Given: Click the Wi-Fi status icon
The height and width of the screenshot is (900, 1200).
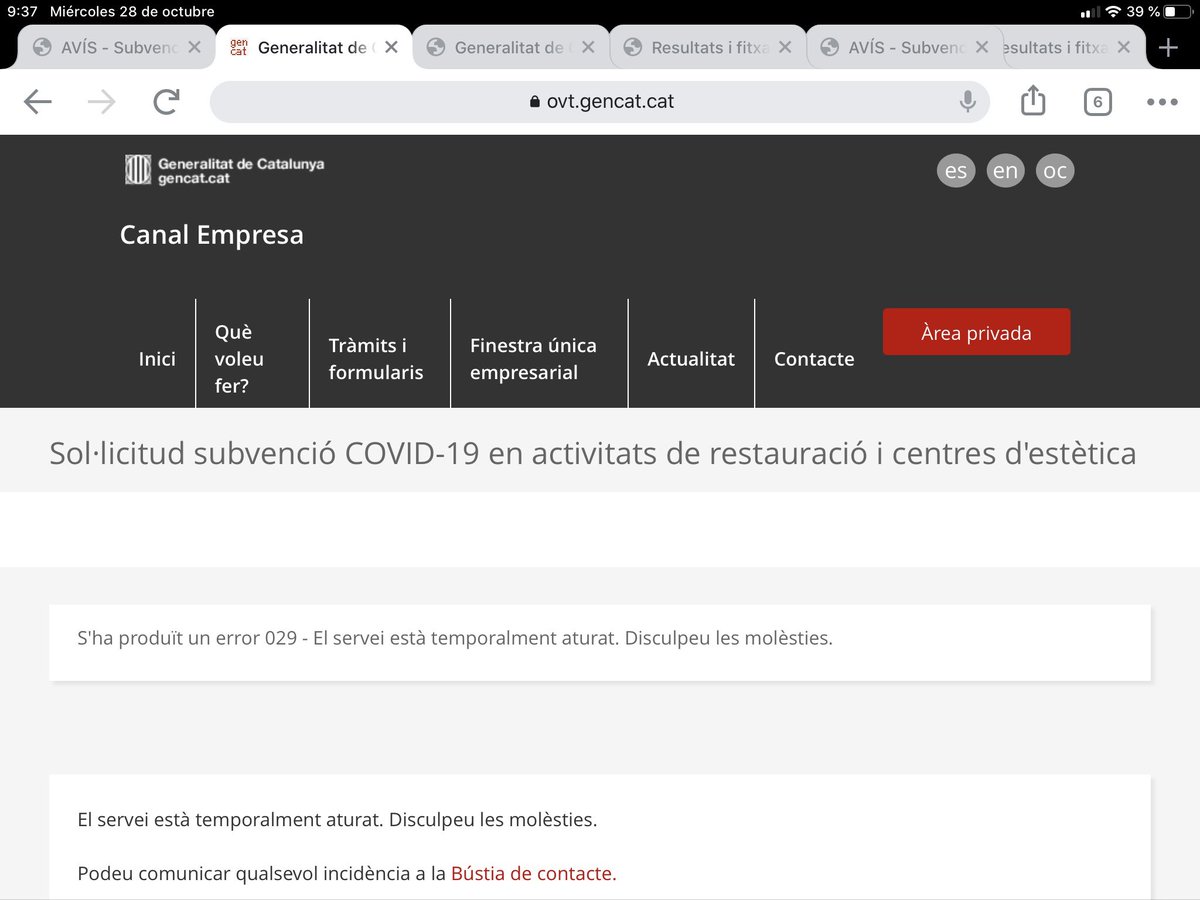Looking at the screenshot, I should tap(1113, 12).
